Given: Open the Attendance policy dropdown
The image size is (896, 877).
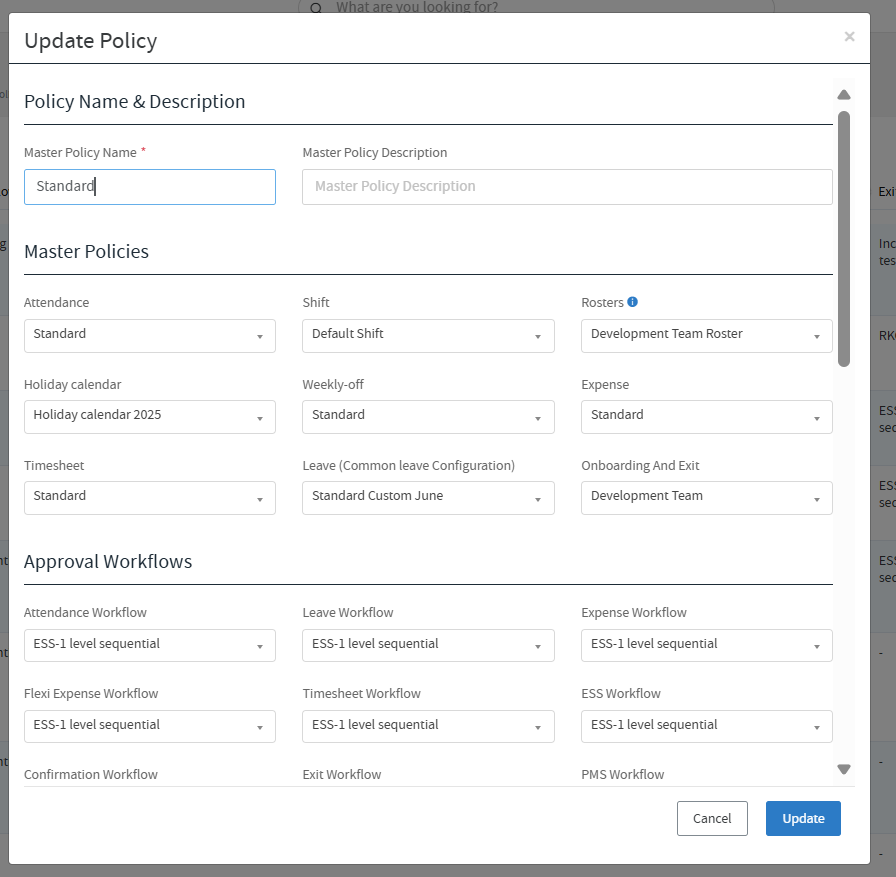Looking at the screenshot, I should (x=150, y=335).
